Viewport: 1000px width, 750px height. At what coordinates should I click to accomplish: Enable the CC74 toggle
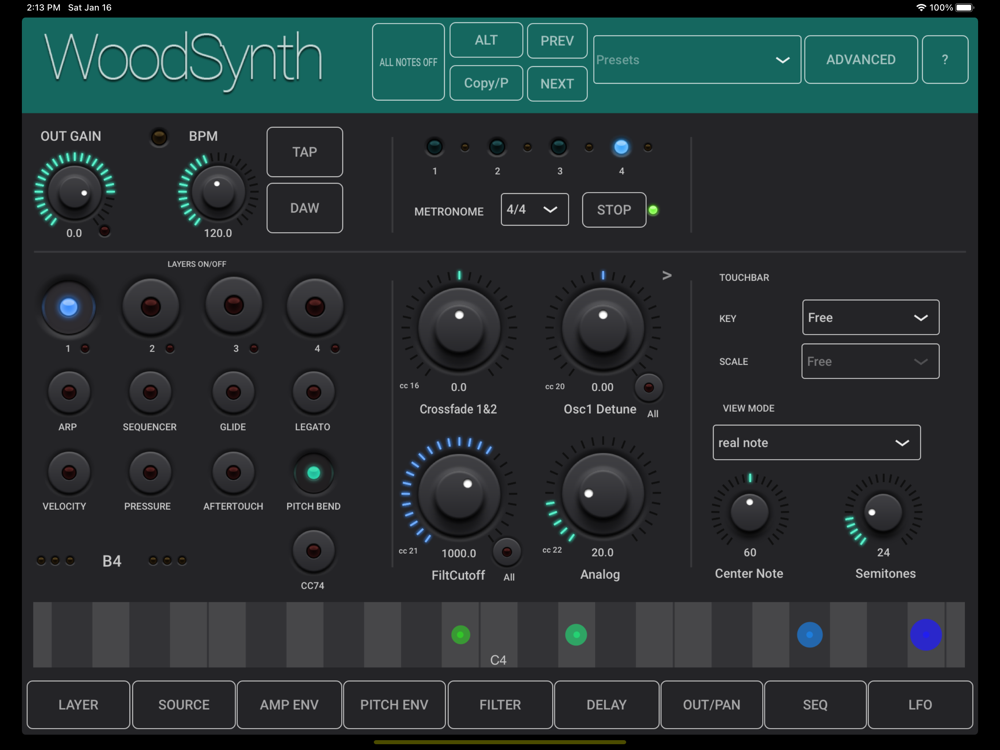(313, 551)
